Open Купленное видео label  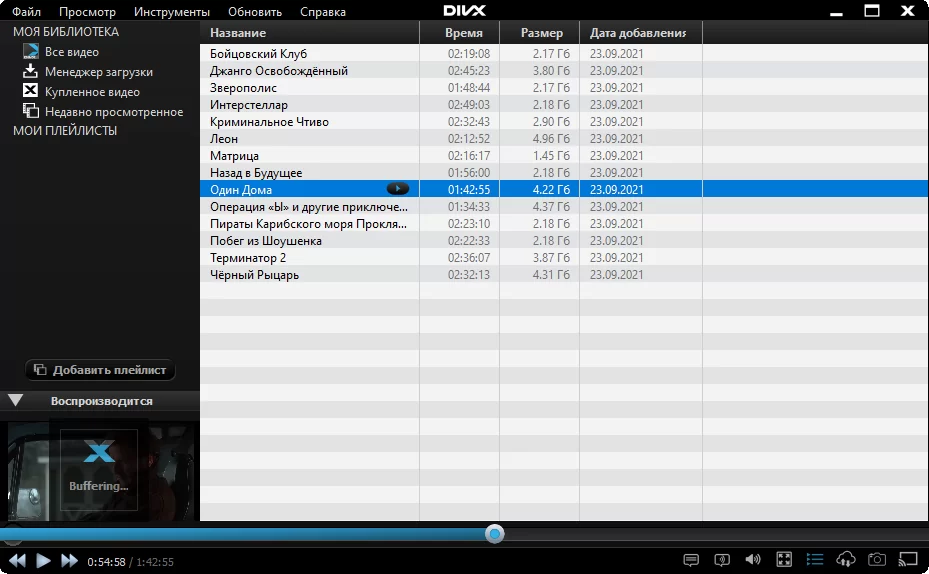pos(92,92)
